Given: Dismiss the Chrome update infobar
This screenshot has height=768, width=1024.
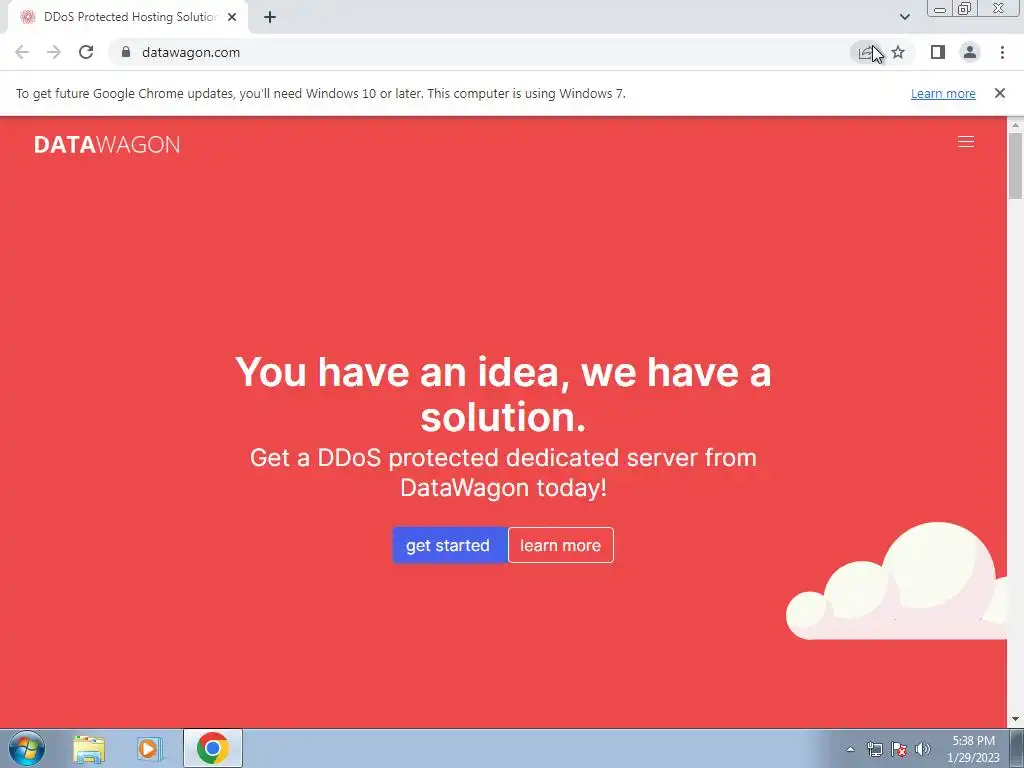Looking at the screenshot, I should point(1000,93).
